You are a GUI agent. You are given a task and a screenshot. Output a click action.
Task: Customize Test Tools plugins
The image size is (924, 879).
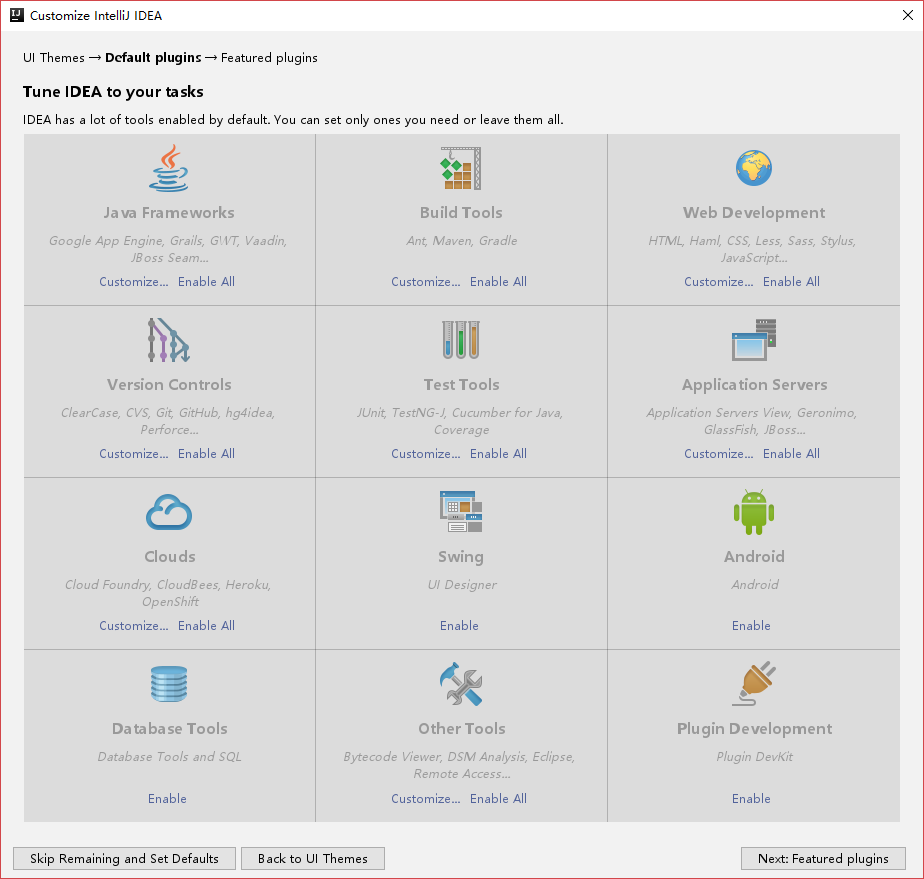pyautogui.click(x=425, y=454)
